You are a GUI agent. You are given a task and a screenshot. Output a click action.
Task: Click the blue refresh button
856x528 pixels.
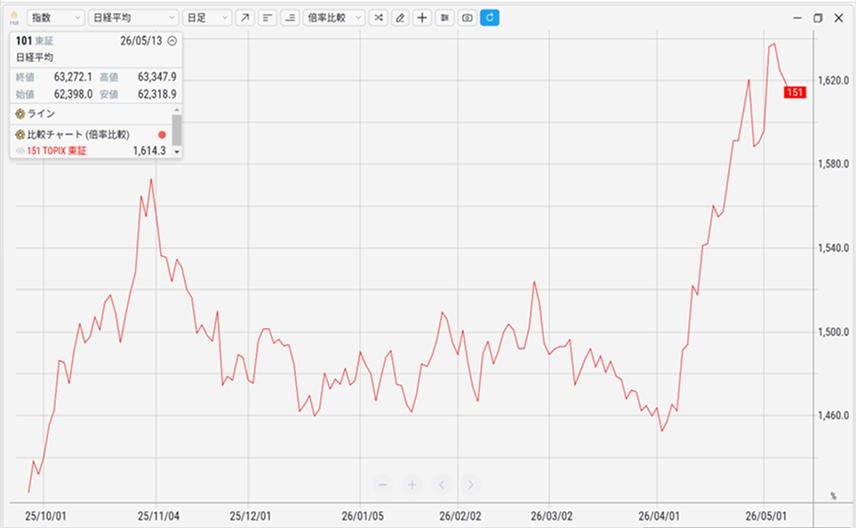[490, 18]
